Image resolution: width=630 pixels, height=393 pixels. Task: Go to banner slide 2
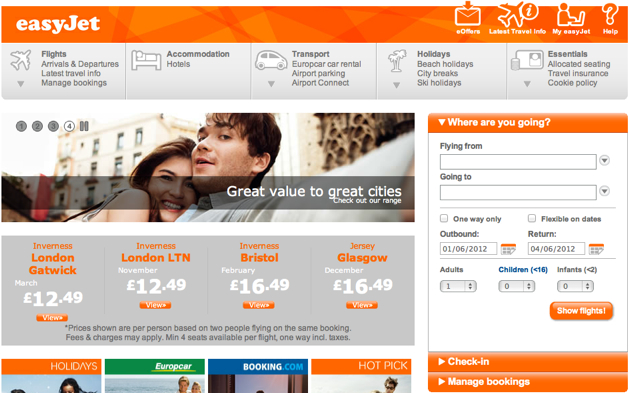pos(37,126)
